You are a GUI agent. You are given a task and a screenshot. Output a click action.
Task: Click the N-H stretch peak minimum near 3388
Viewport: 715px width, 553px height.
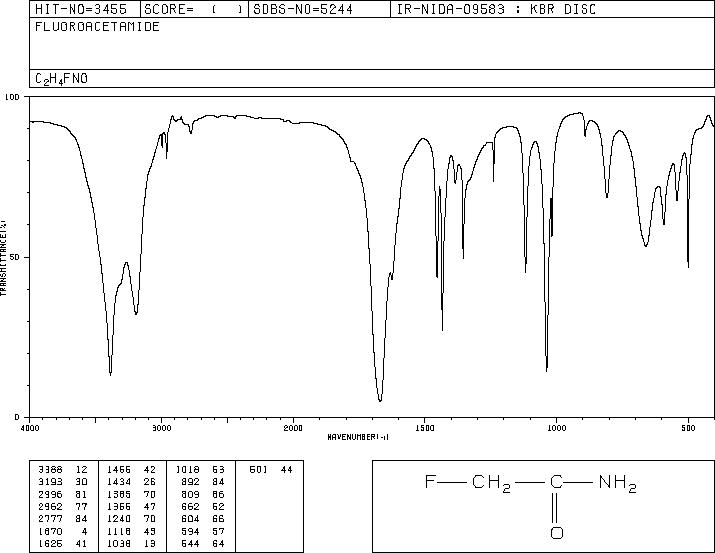[x=110, y=373]
